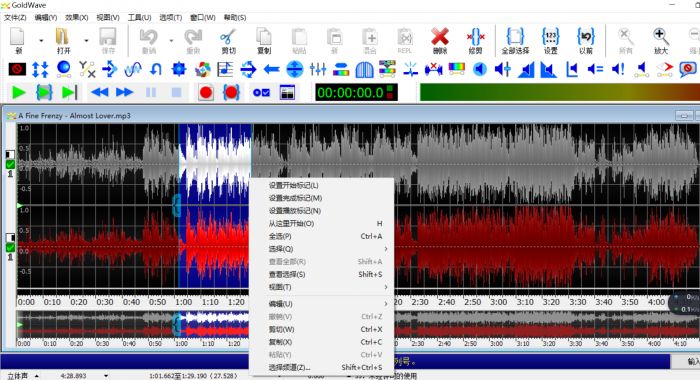
Task: Open the dropdown arrow next to the Undo button
Action: click(x=171, y=41)
